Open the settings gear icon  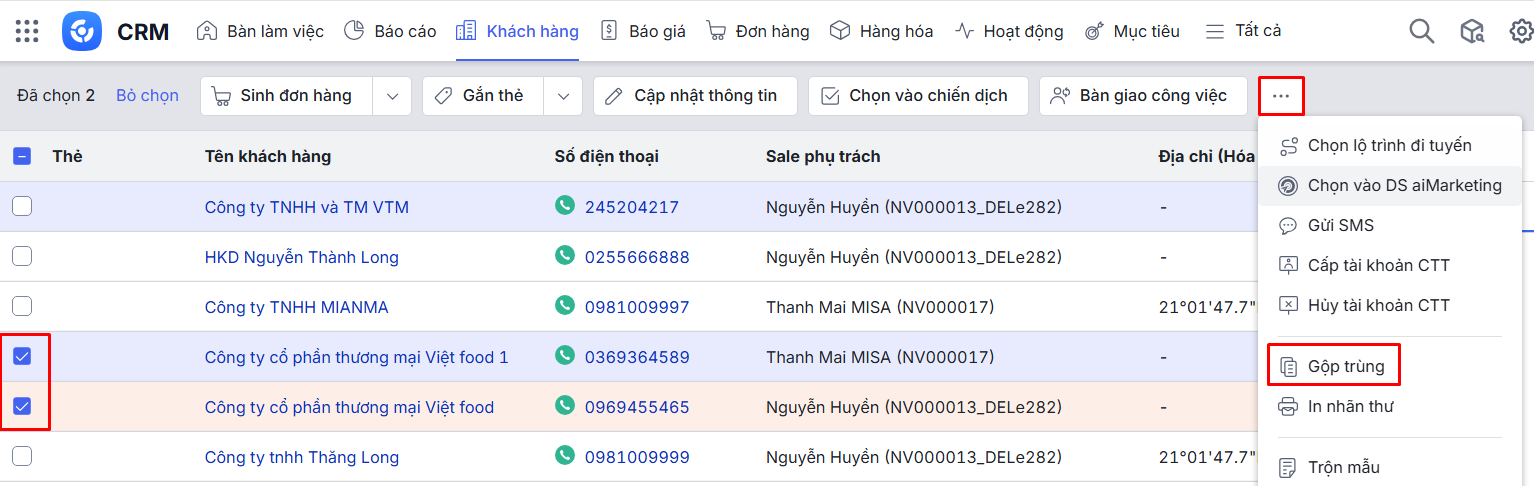tap(1521, 31)
